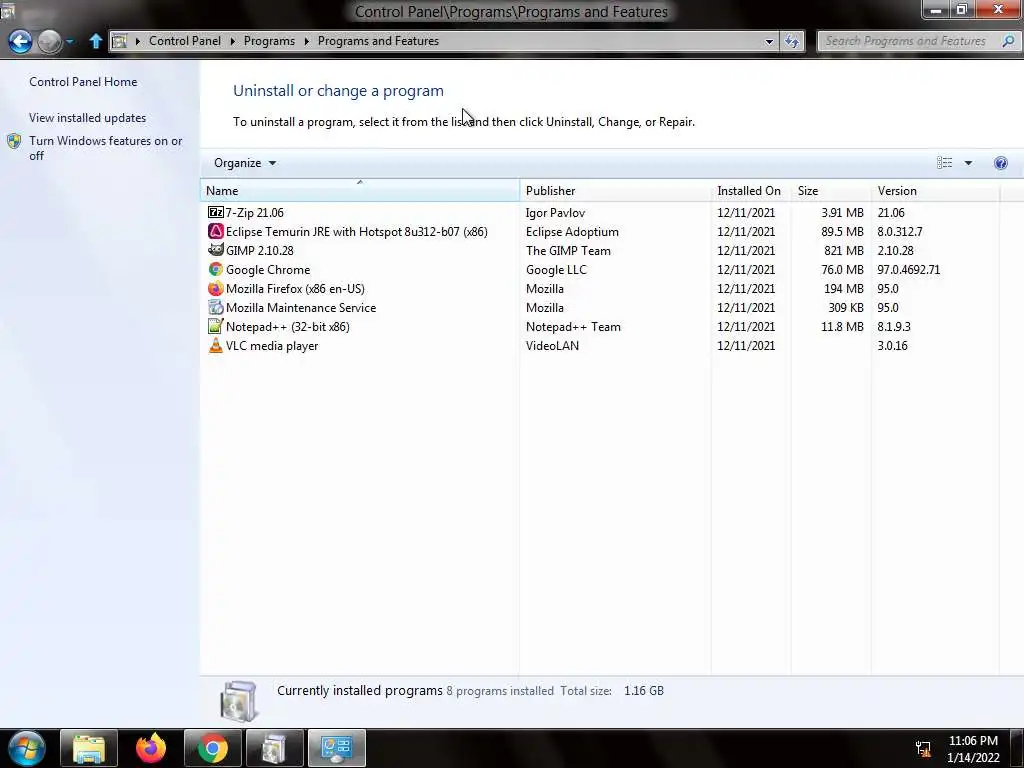The image size is (1024, 768).
Task: Click the Programs breadcrumb
Action: [269, 40]
